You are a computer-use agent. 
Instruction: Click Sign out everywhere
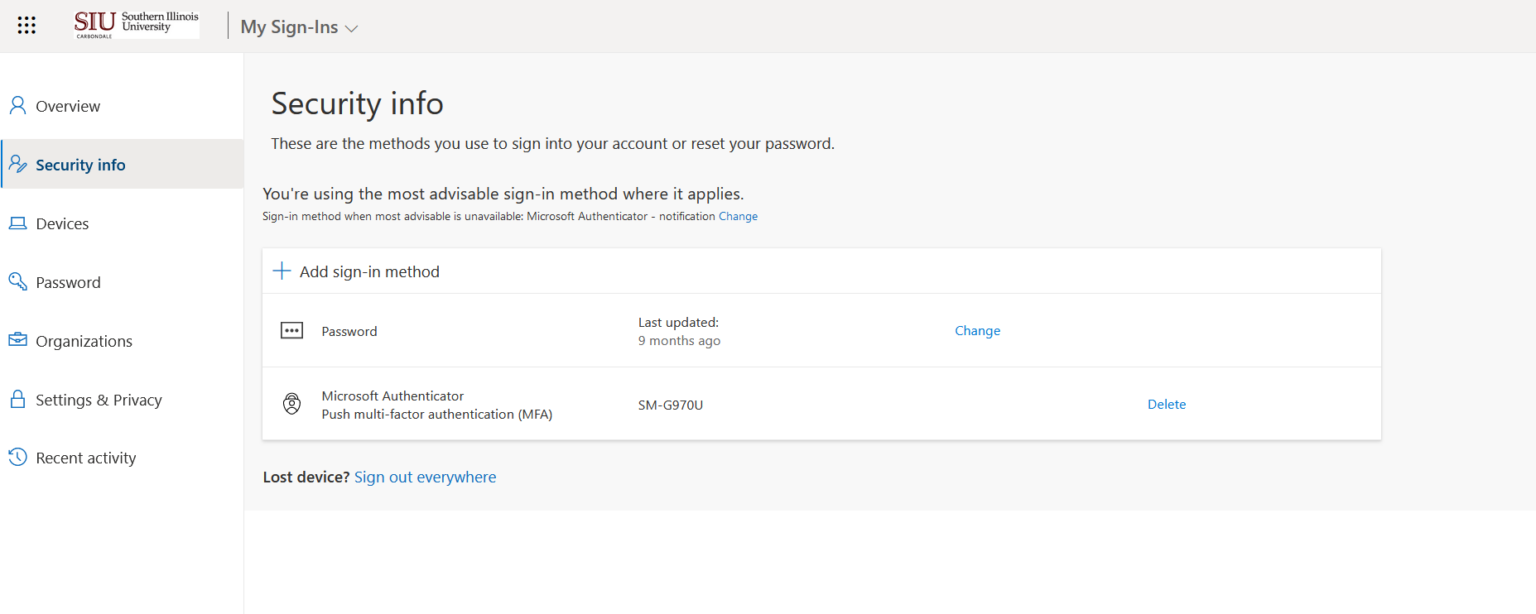pos(425,477)
